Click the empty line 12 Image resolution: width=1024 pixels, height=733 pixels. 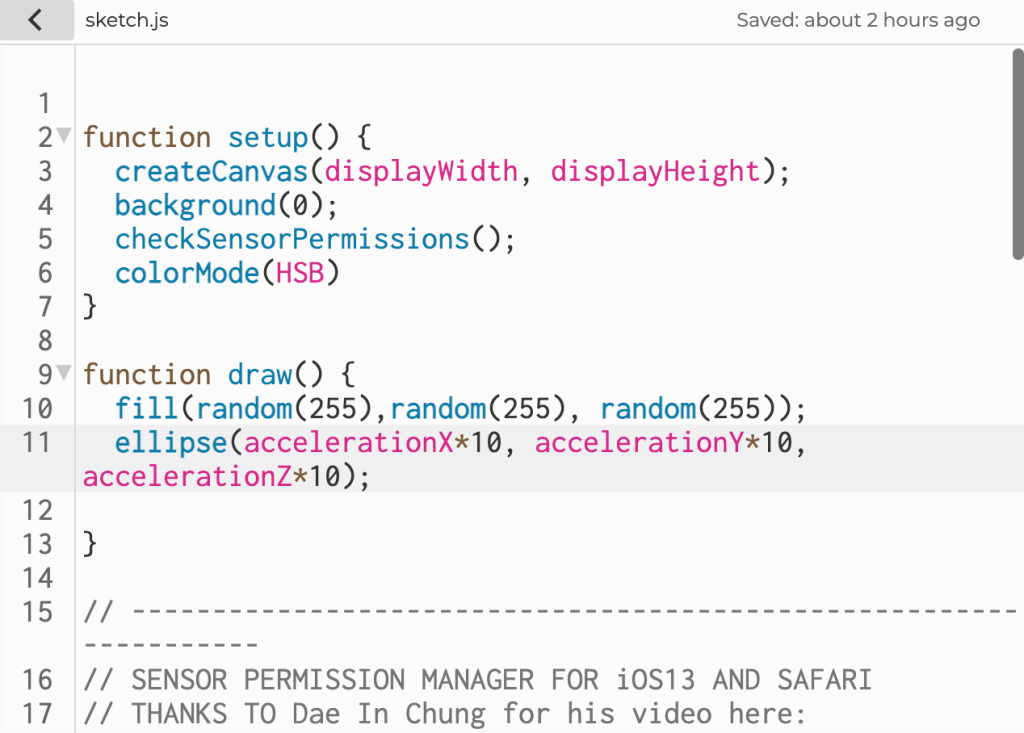tap(400, 510)
